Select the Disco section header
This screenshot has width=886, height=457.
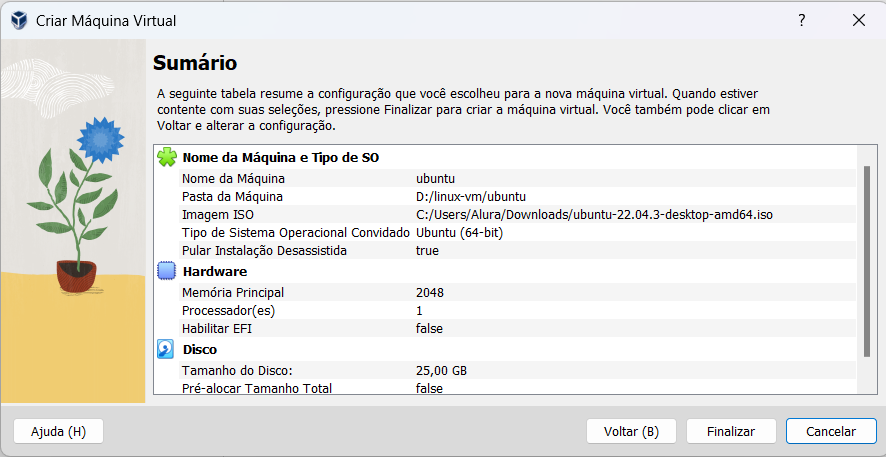point(199,350)
